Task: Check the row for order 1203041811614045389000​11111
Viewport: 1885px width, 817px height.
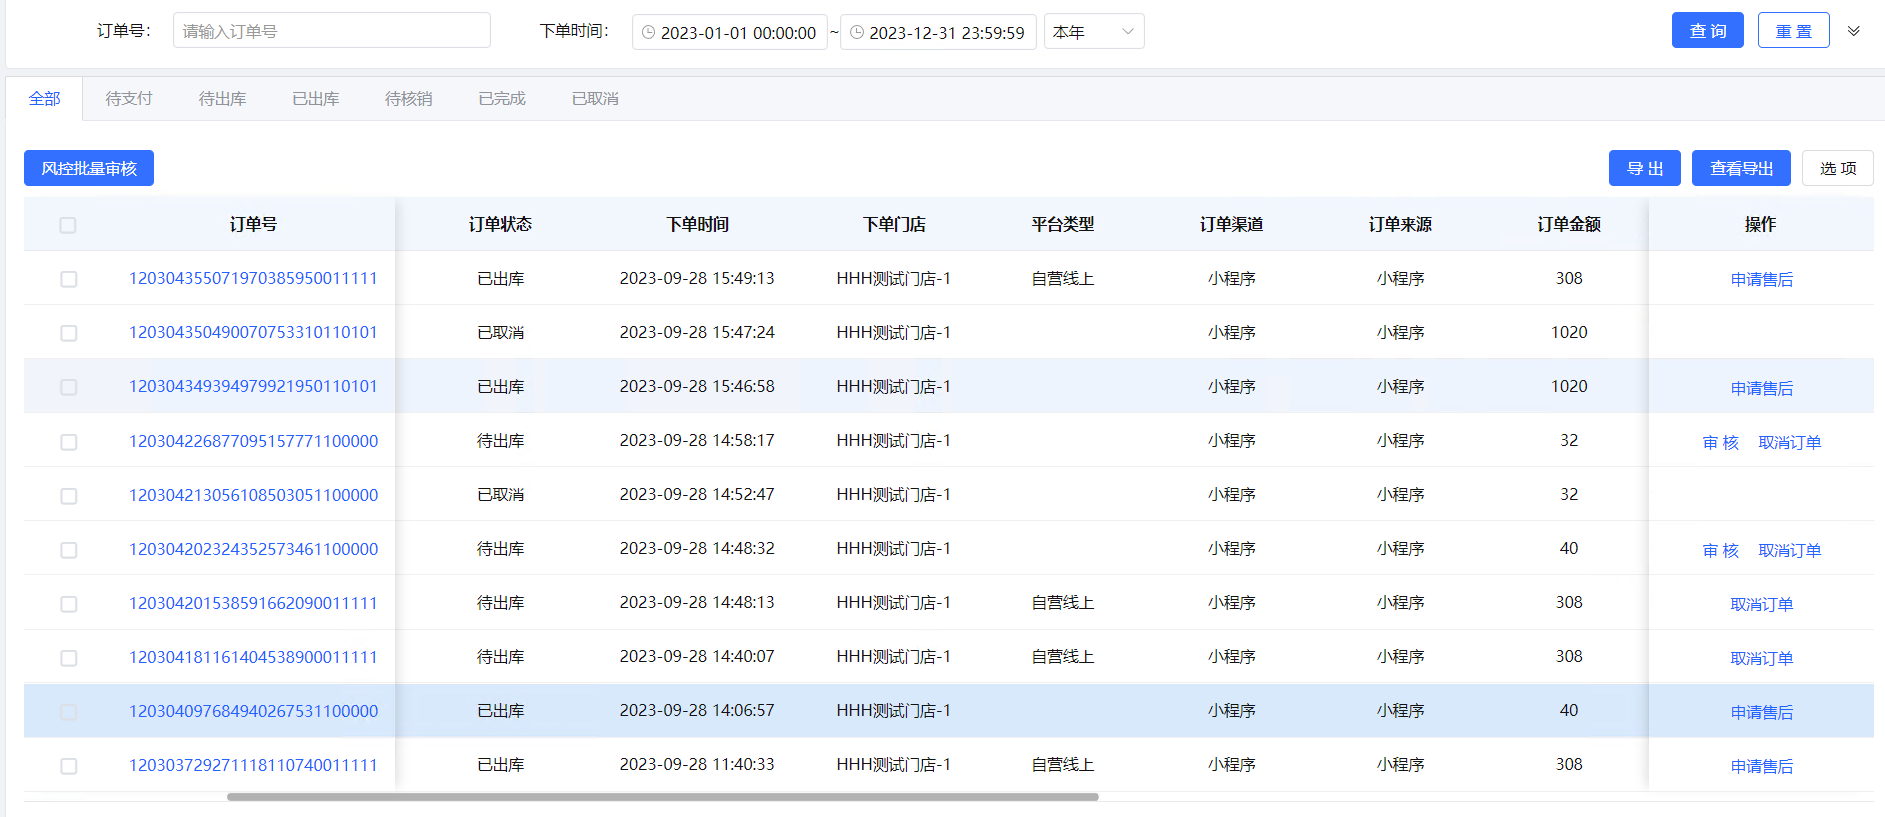Action: pyautogui.click(x=68, y=658)
